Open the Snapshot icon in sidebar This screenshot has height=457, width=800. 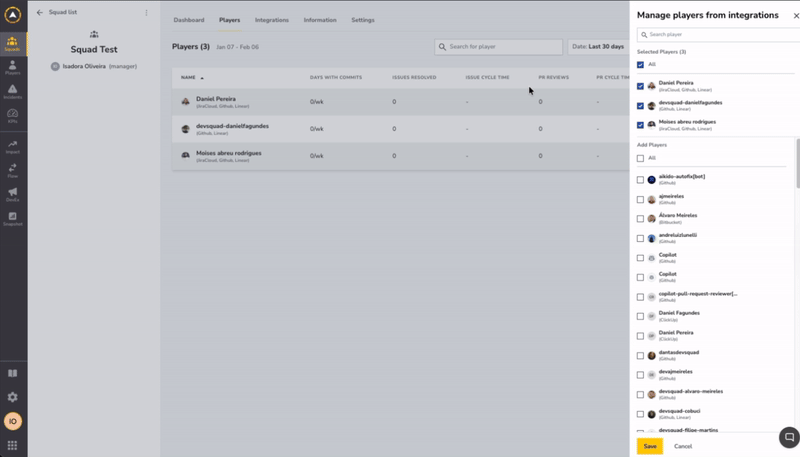coord(12,219)
